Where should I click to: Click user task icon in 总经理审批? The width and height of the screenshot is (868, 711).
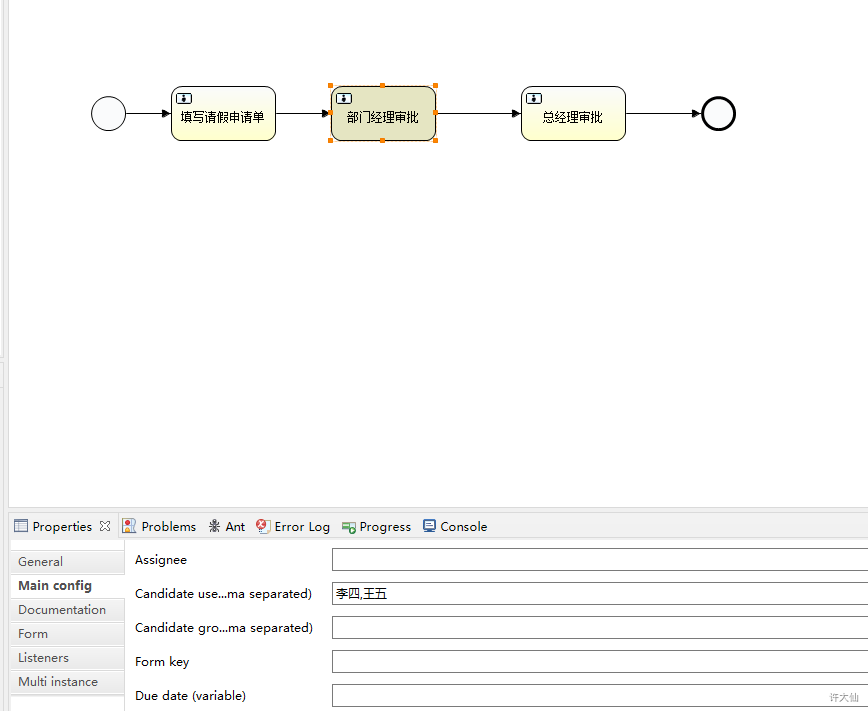click(534, 99)
